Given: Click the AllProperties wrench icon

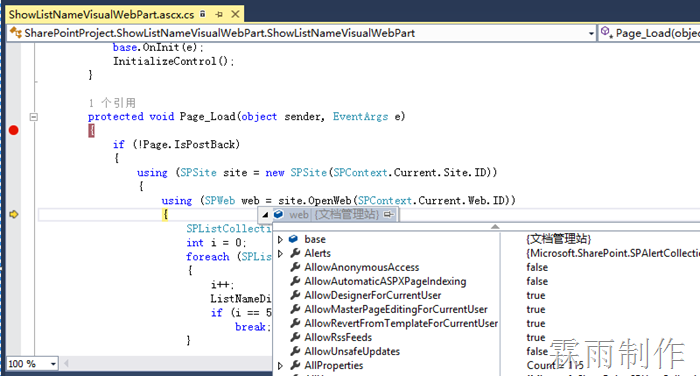Looking at the screenshot, I should (295, 365).
